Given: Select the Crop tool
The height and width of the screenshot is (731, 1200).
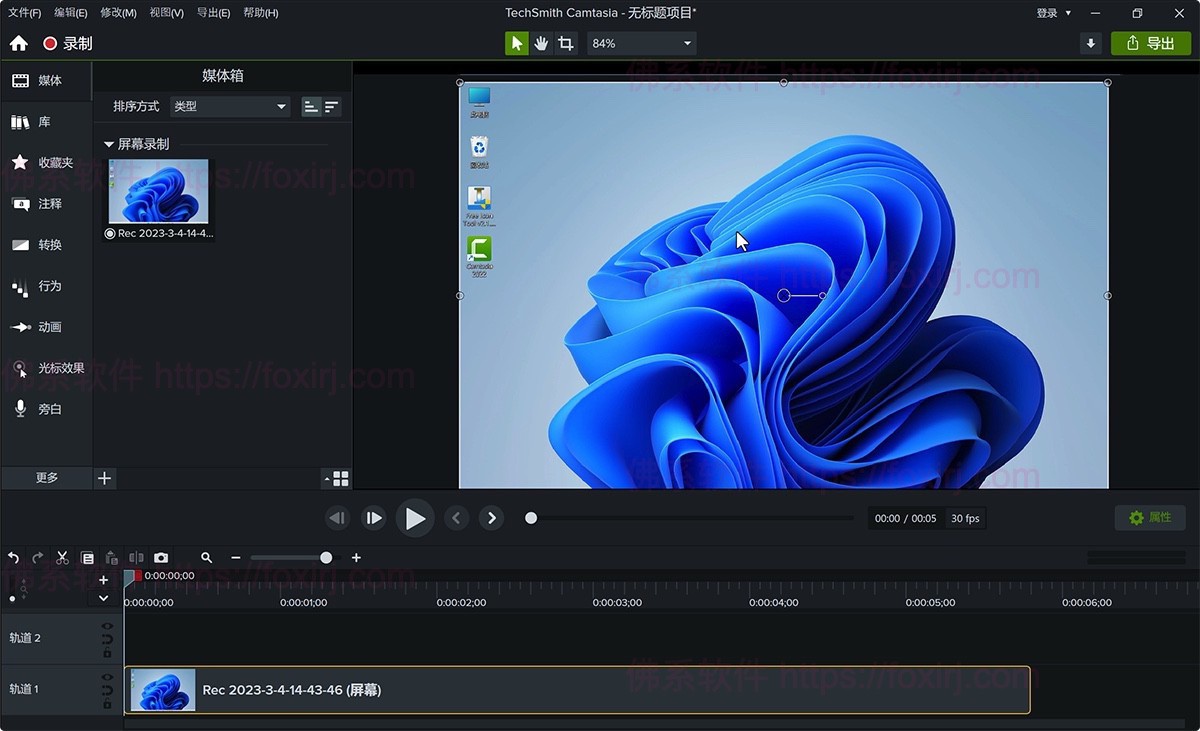Looking at the screenshot, I should coord(566,43).
